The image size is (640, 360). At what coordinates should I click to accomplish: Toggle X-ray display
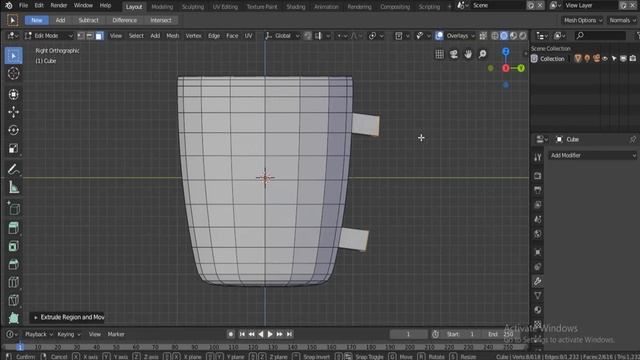pyautogui.click(x=483, y=36)
